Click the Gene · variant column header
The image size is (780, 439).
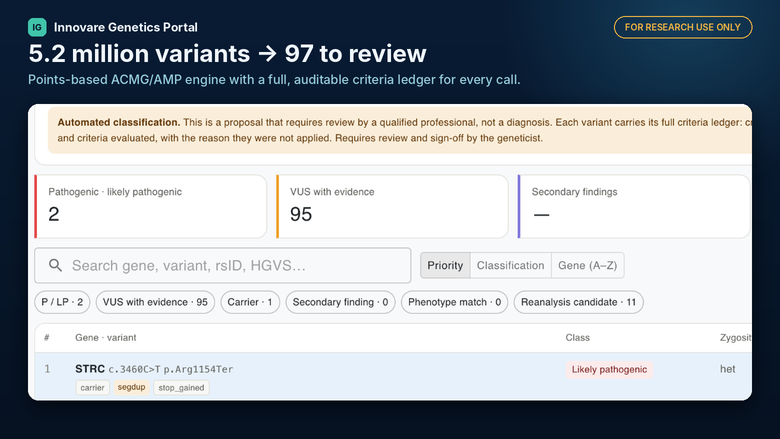(105, 338)
